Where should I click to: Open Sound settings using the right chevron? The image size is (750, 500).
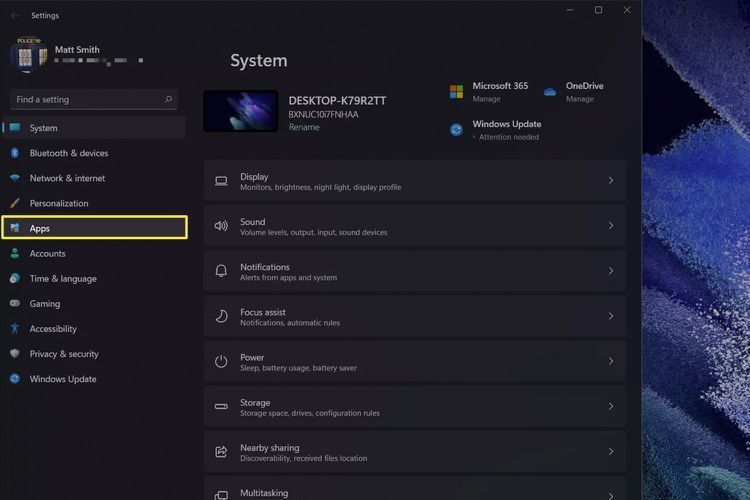610,226
